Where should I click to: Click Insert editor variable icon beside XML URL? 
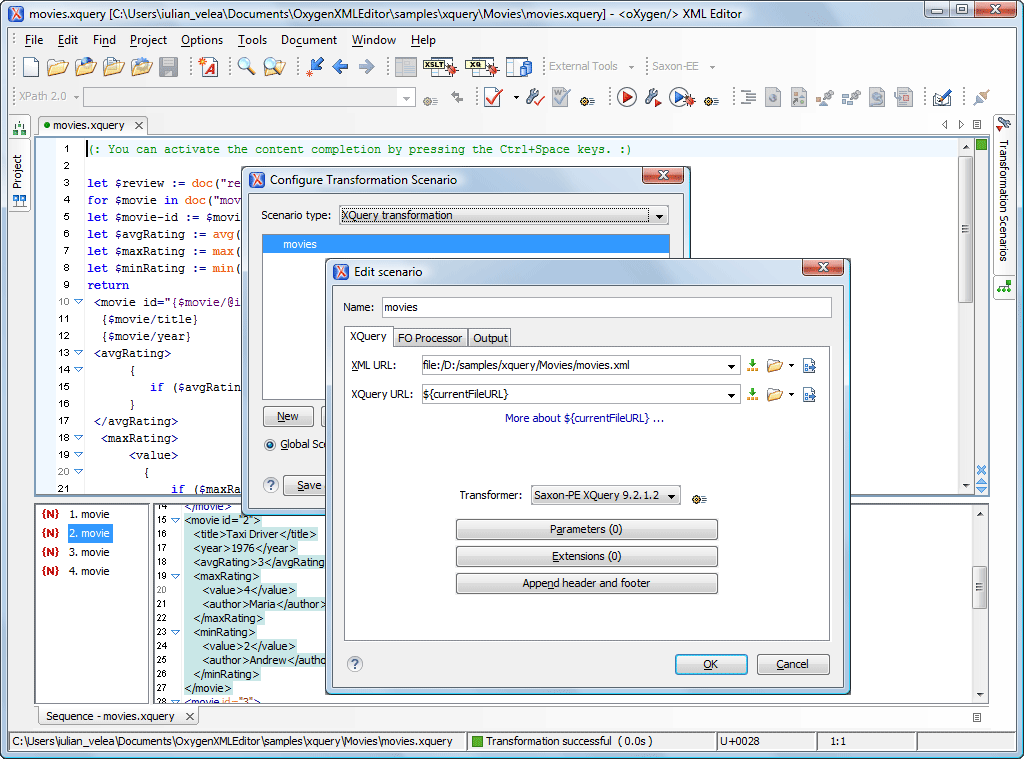point(752,366)
